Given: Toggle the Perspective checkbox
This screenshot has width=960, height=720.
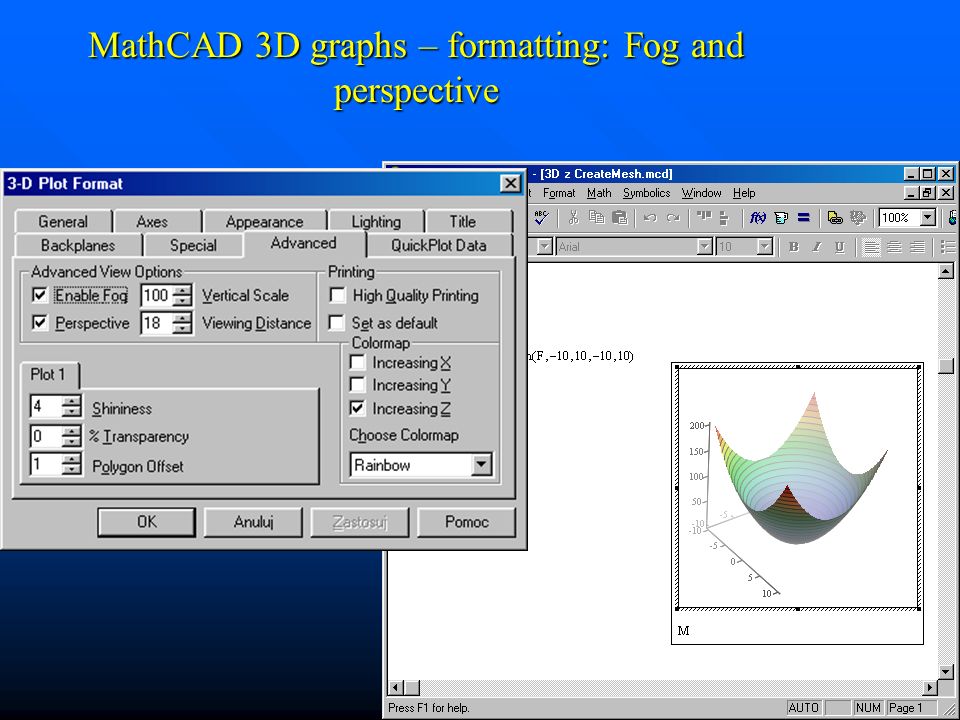Looking at the screenshot, I should coord(40,323).
